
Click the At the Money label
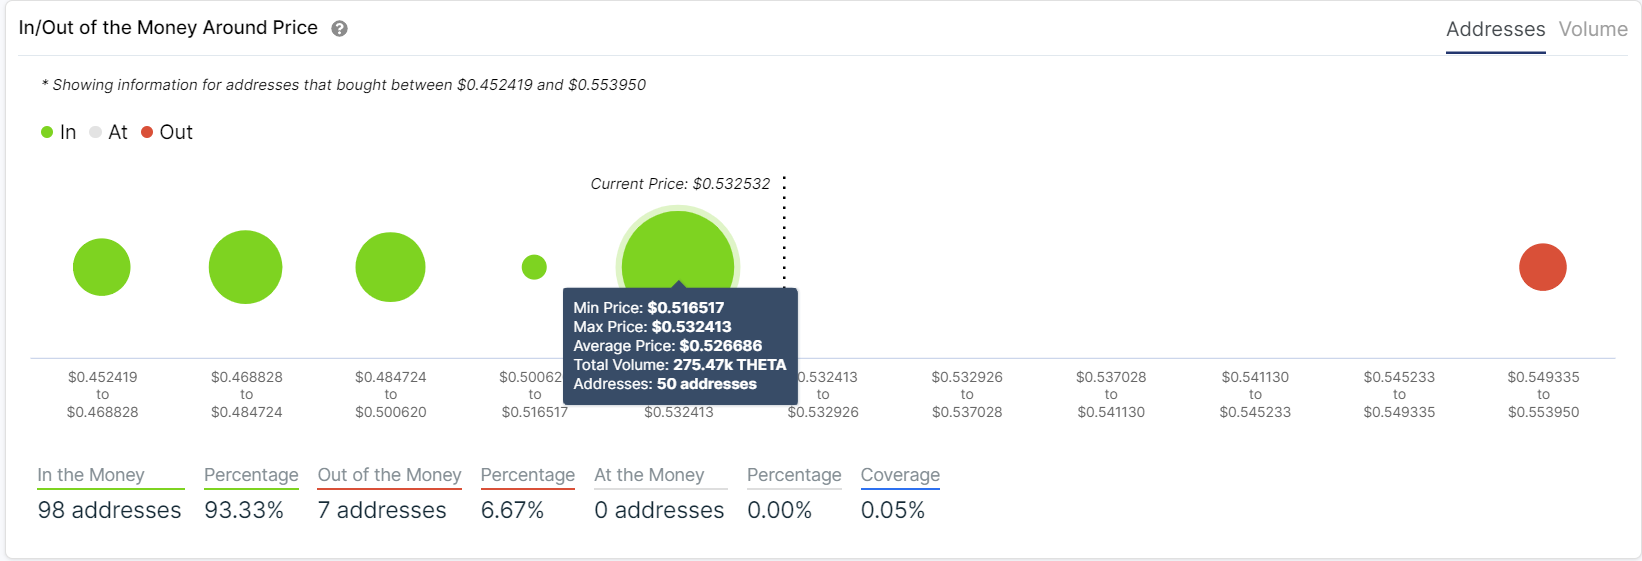tap(649, 475)
